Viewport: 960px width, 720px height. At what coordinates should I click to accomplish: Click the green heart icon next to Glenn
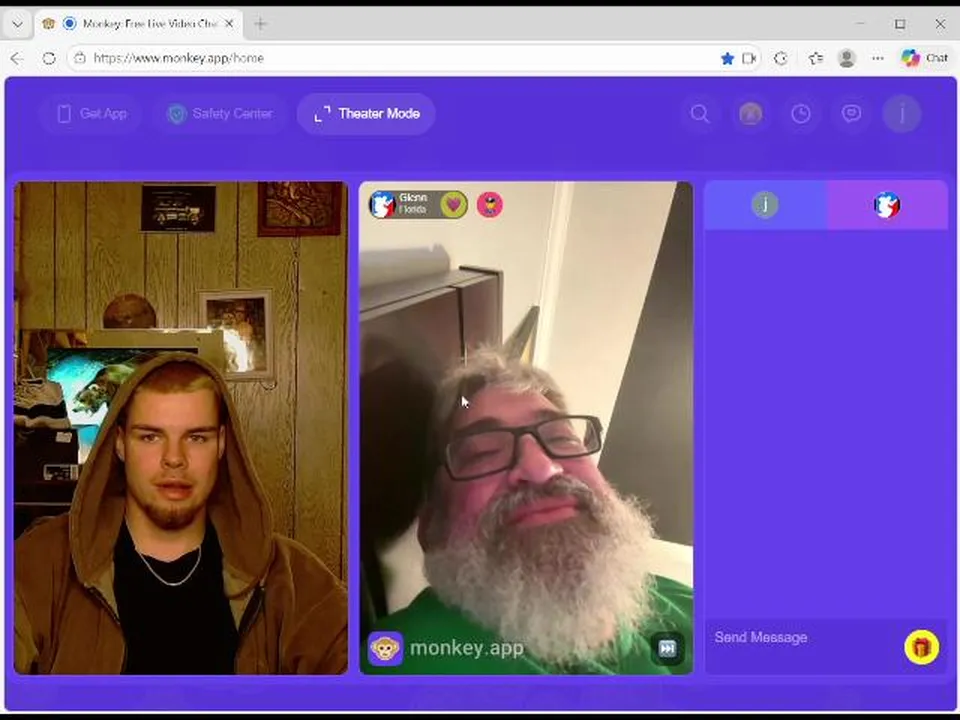454,204
